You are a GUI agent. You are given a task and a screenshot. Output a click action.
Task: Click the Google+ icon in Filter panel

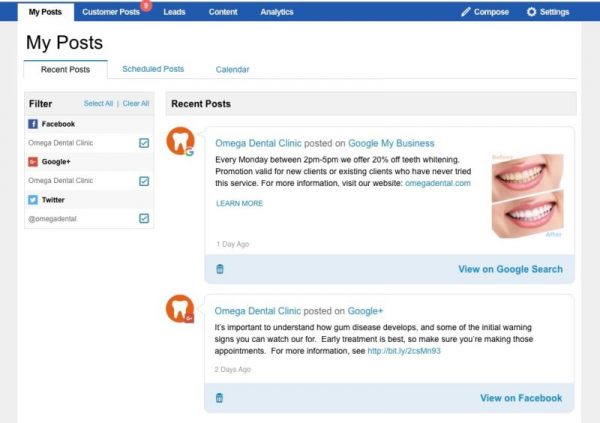pos(33,161)
